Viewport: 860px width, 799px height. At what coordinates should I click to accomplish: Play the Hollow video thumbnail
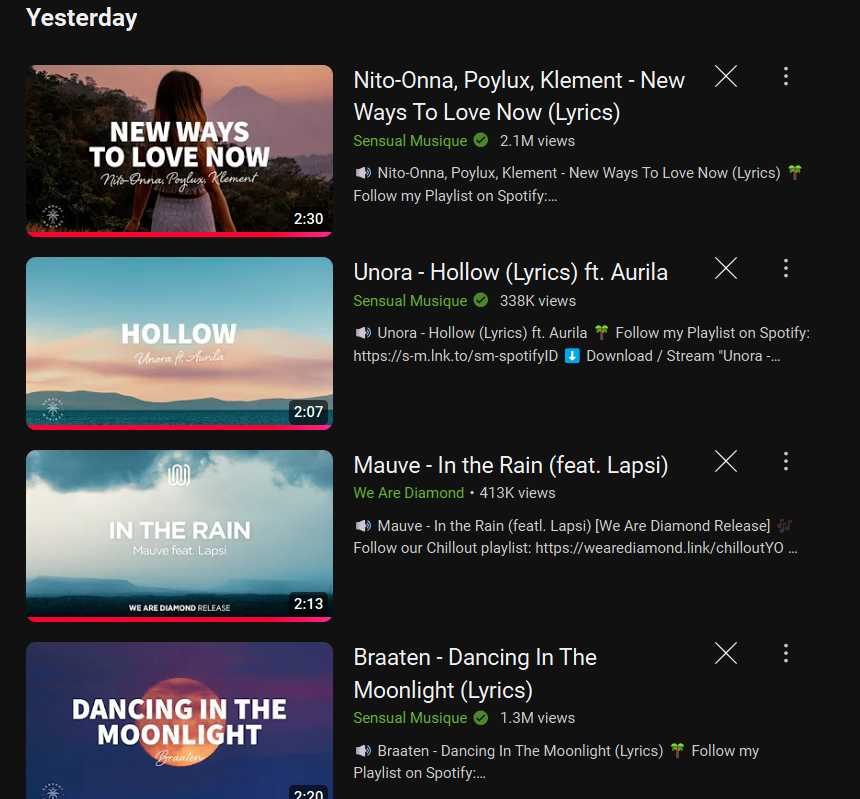179,343
